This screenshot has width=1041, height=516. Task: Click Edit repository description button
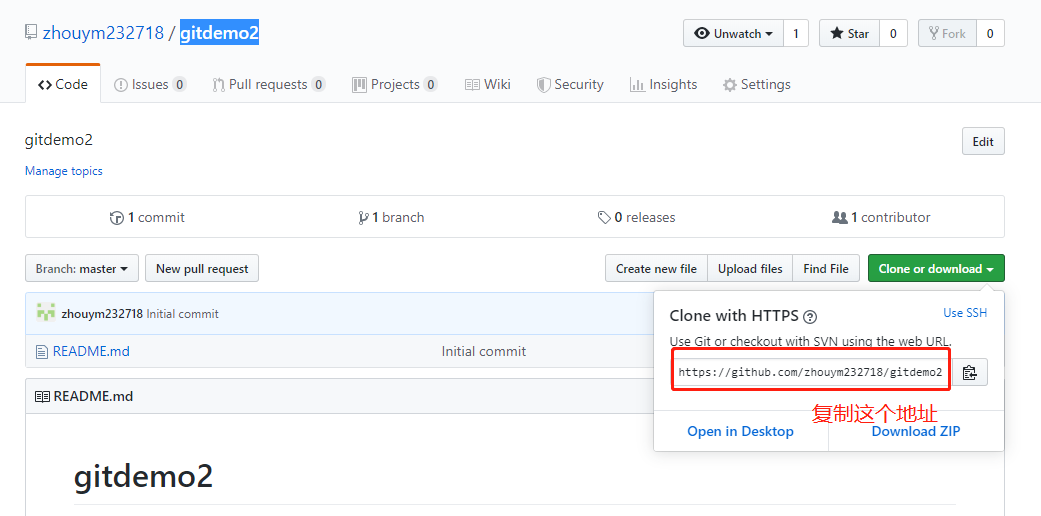[983, 141]
